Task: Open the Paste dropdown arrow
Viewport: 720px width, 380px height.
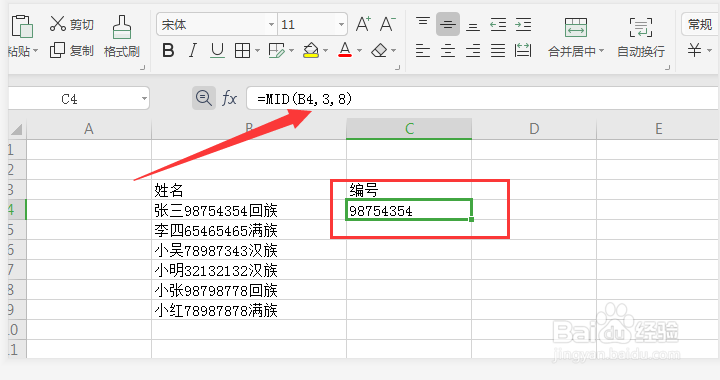Action: coord(36,50)
